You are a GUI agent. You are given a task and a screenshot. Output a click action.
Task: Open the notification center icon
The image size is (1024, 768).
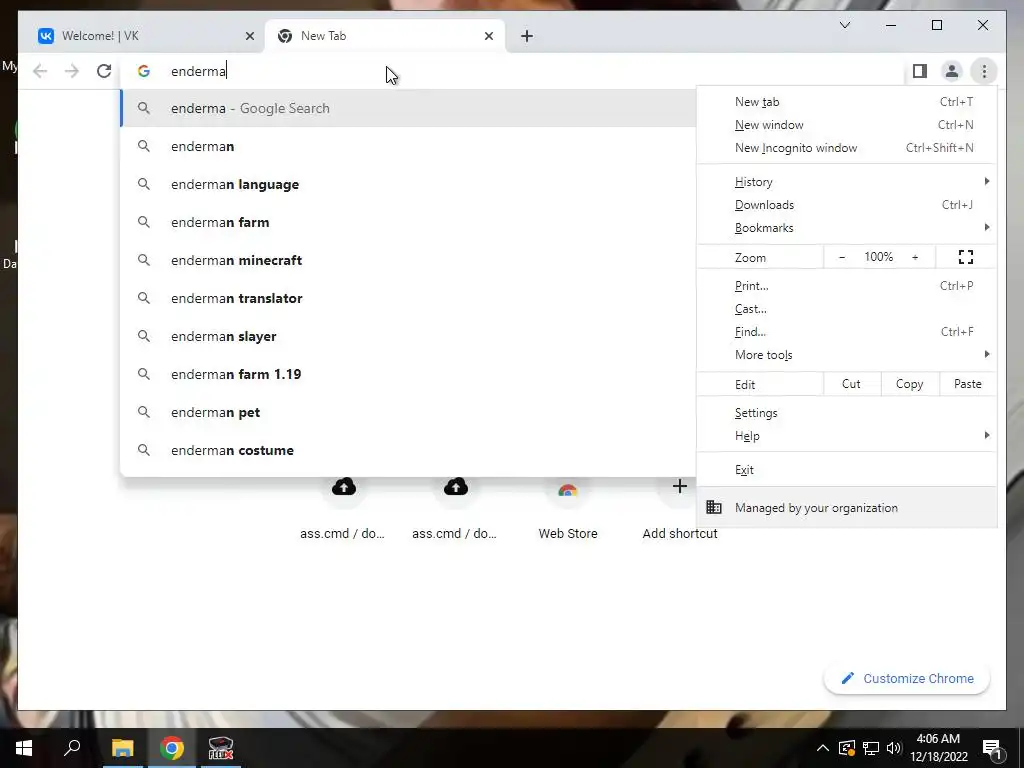[x=992, y=748]
